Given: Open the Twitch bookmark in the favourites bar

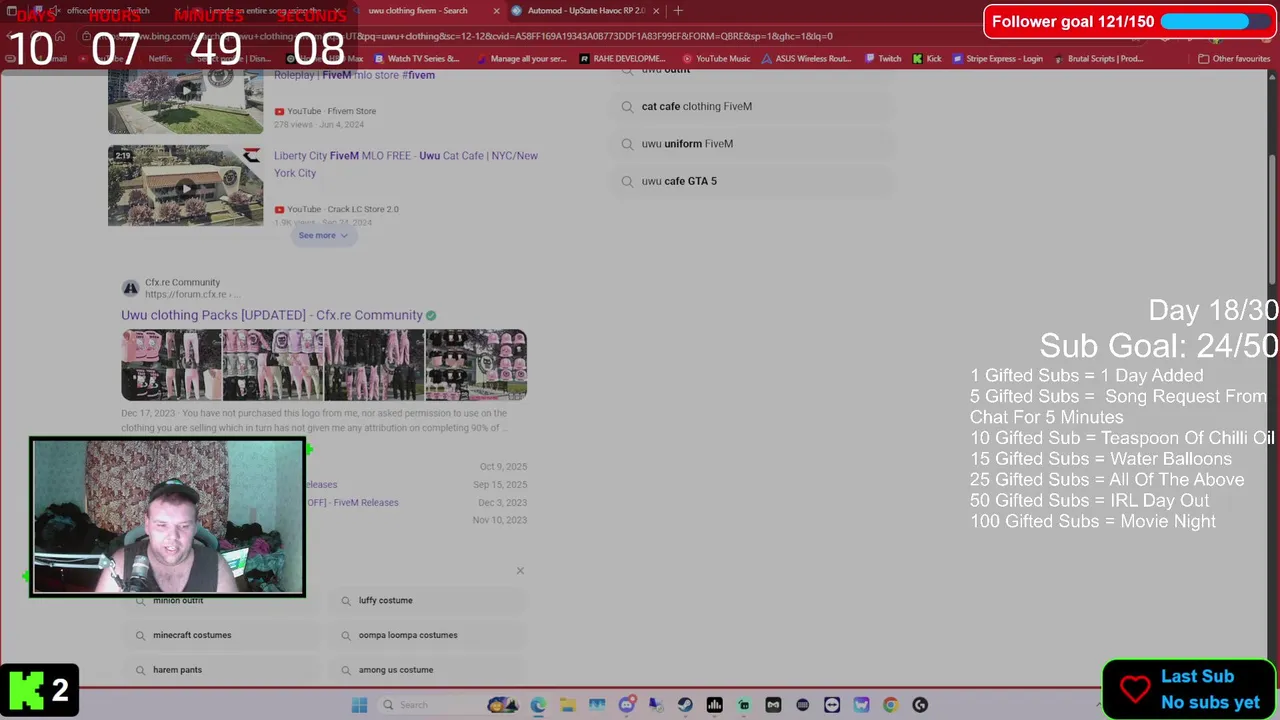Looking at the screenshot, I should pyautogui.click(x=882, y=58).
